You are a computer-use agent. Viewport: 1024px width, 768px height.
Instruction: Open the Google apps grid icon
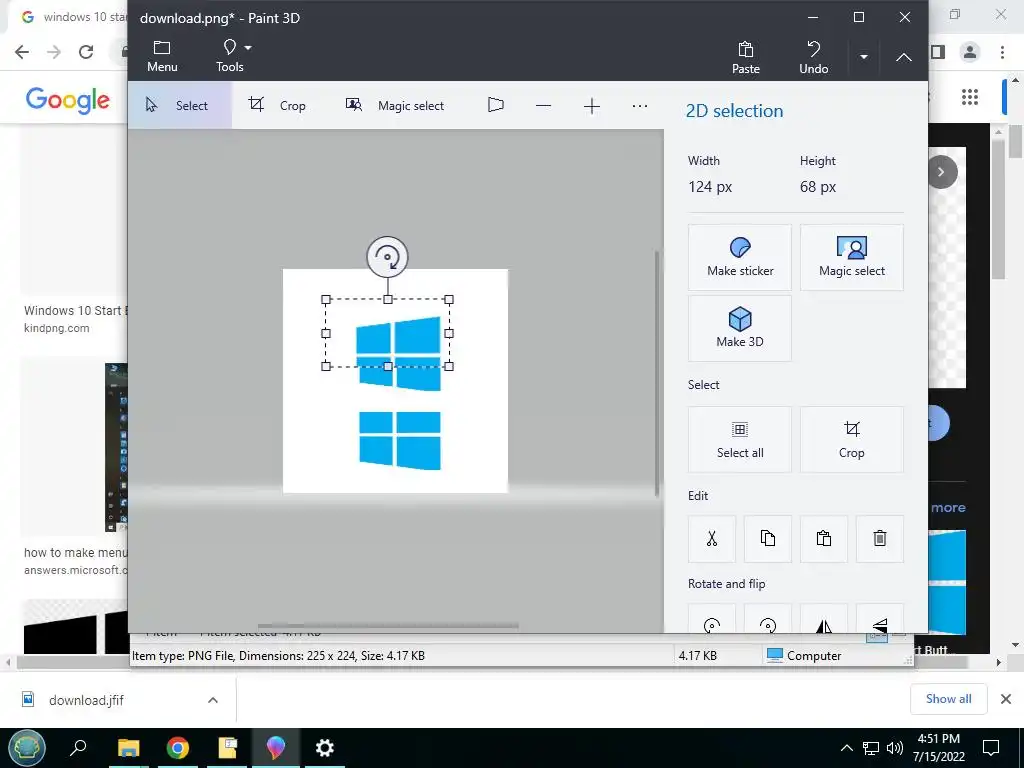[970, 97]
